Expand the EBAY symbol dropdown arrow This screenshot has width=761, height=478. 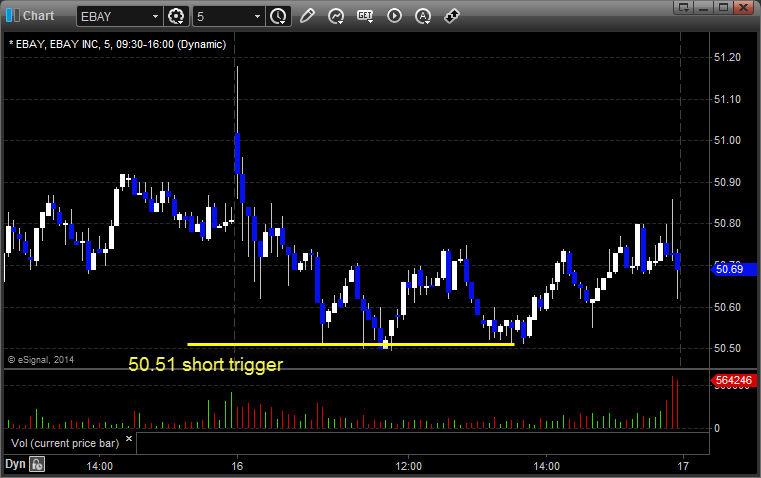155,16
